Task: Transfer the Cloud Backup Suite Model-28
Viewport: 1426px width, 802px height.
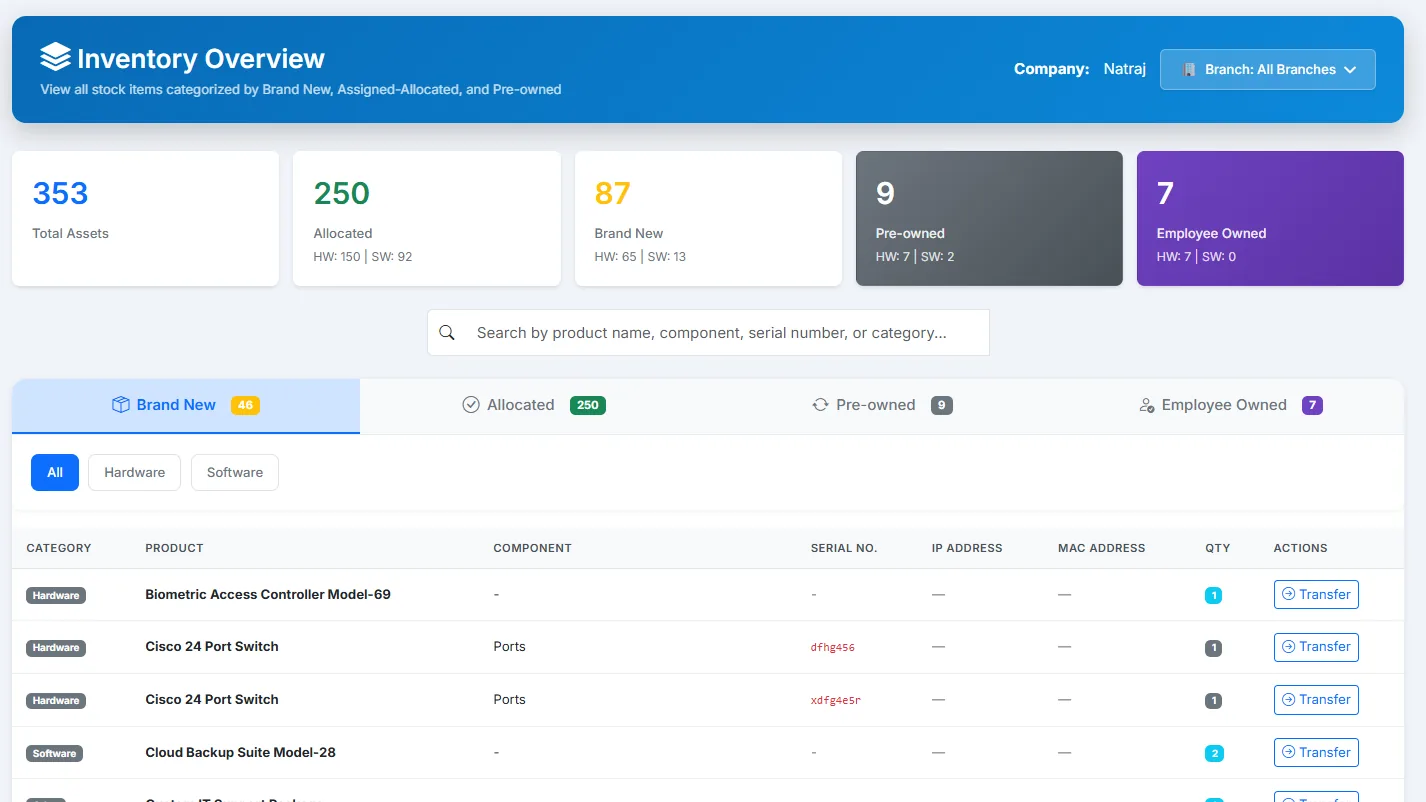Action: [x=1316, y=752]
